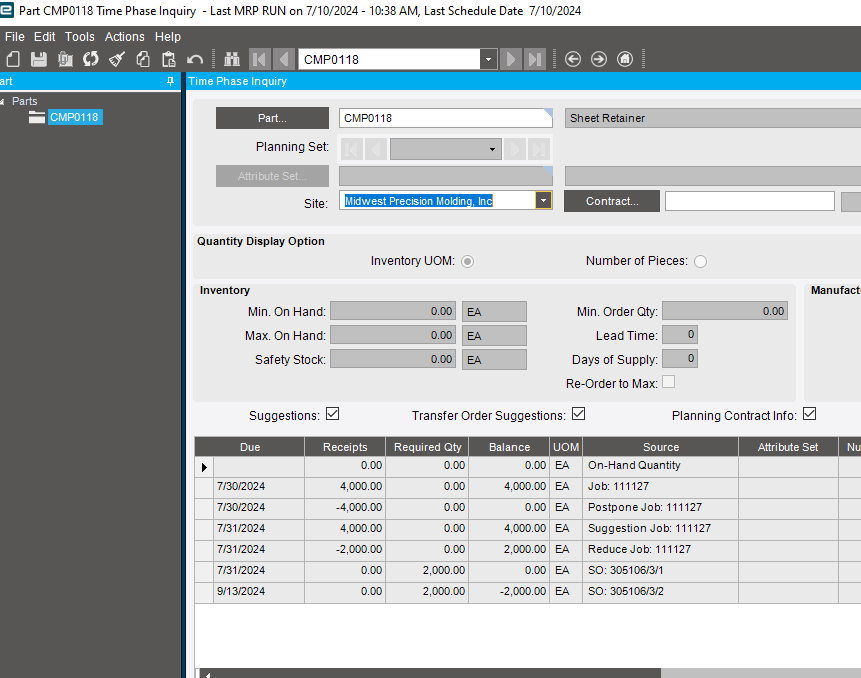The width and height of the screenshot is (861, 678).
Task: Click the Save icon in toolbar
Action: click(39, 59)
